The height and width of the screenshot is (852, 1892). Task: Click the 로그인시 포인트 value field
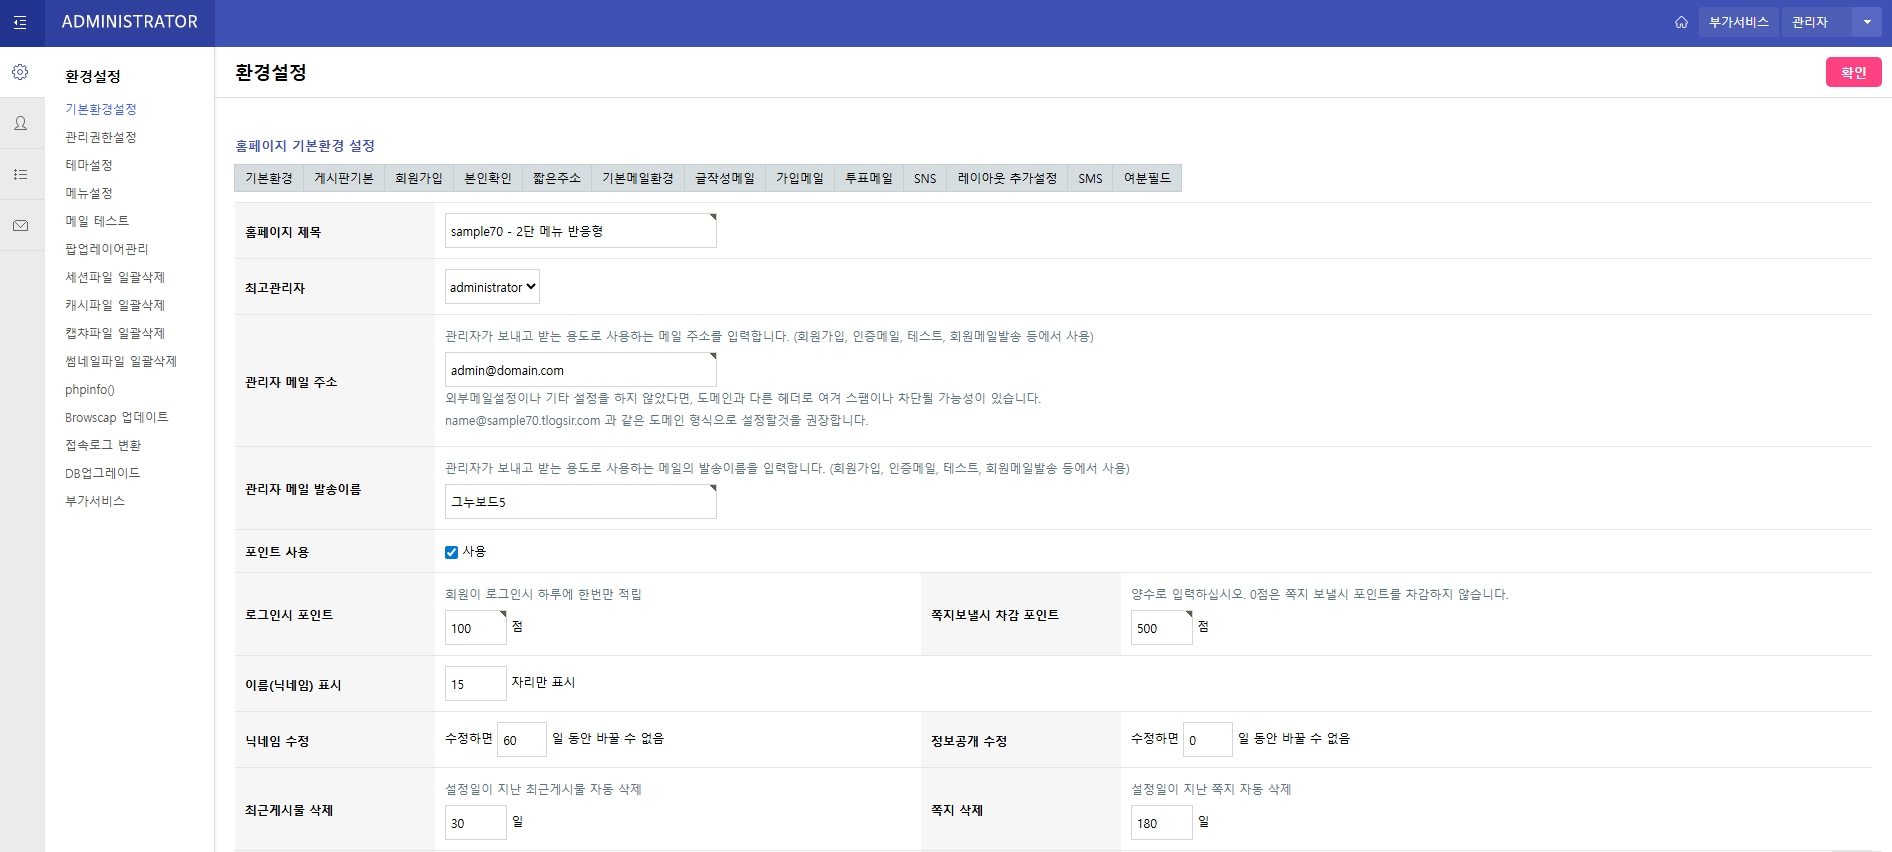475,628
